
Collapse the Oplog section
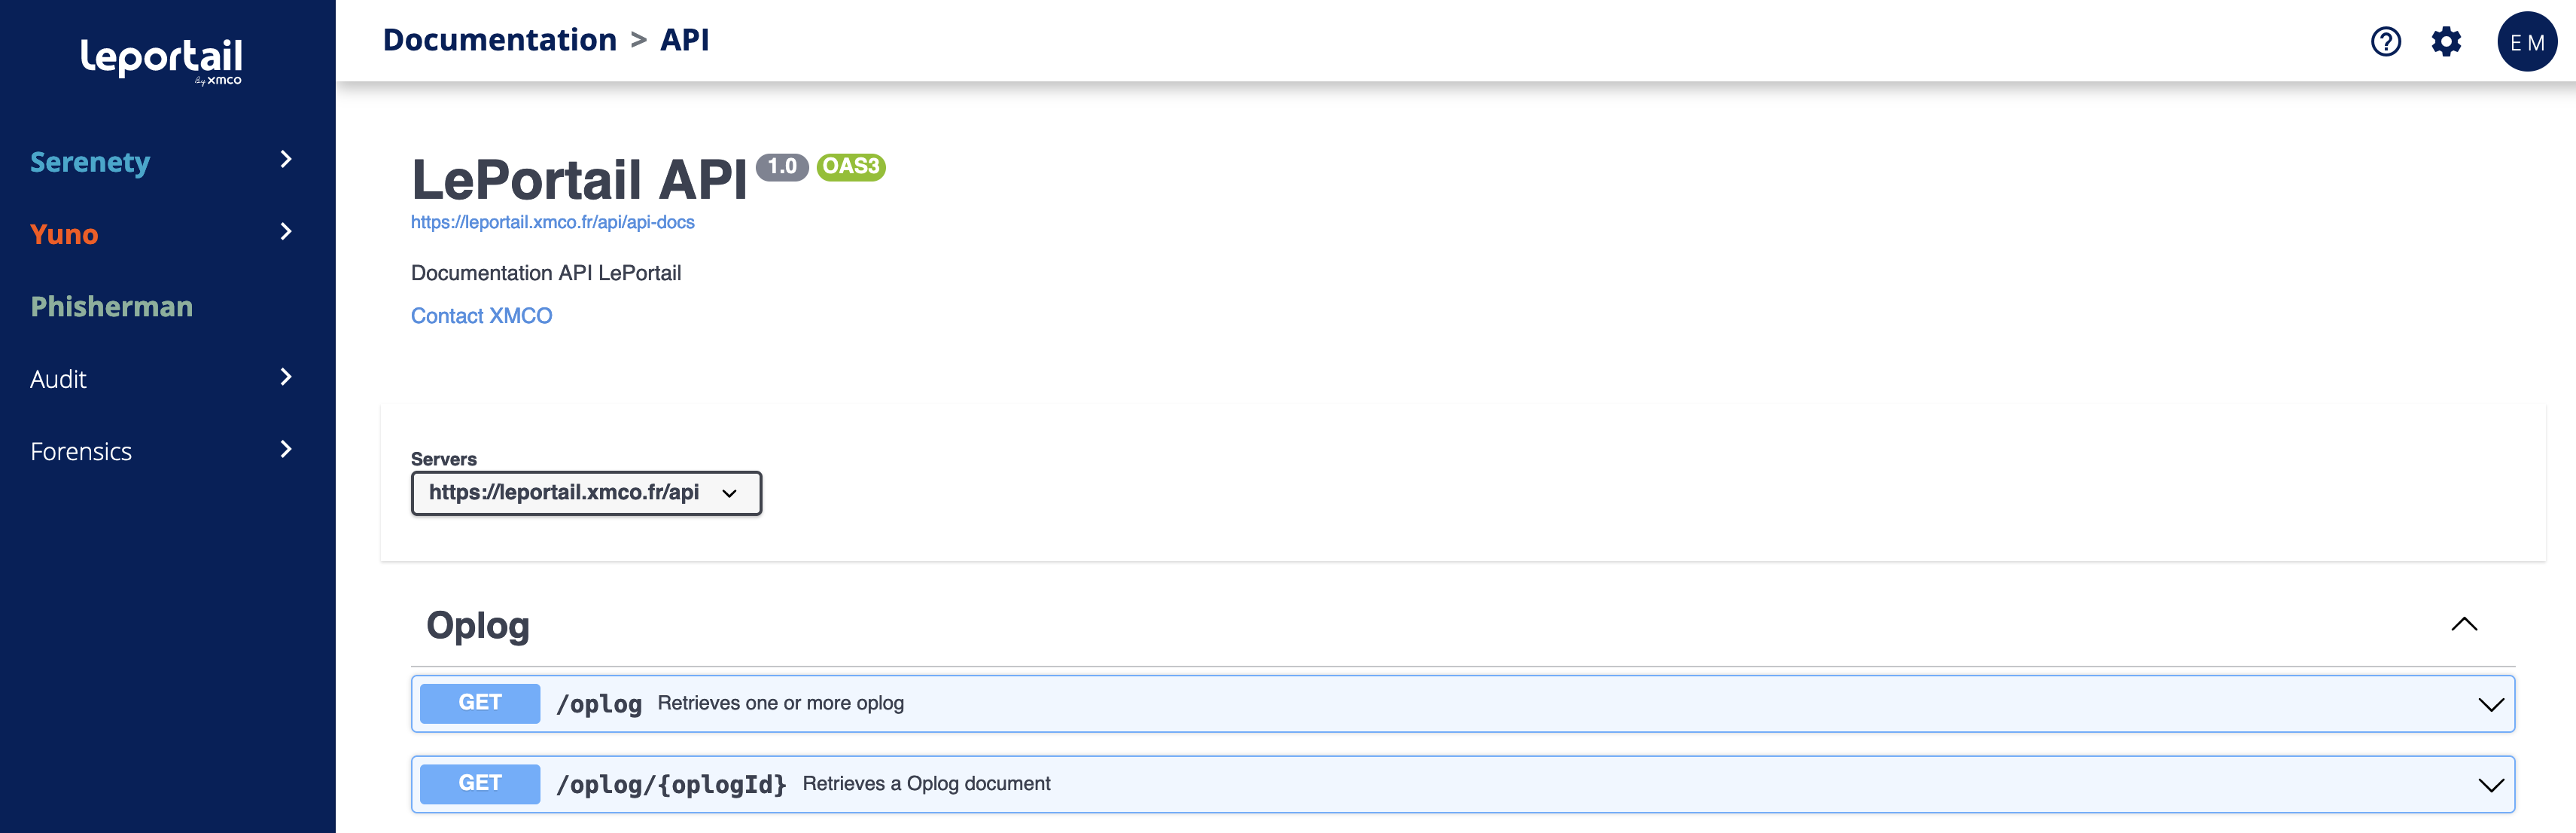tap(2464, 625)
